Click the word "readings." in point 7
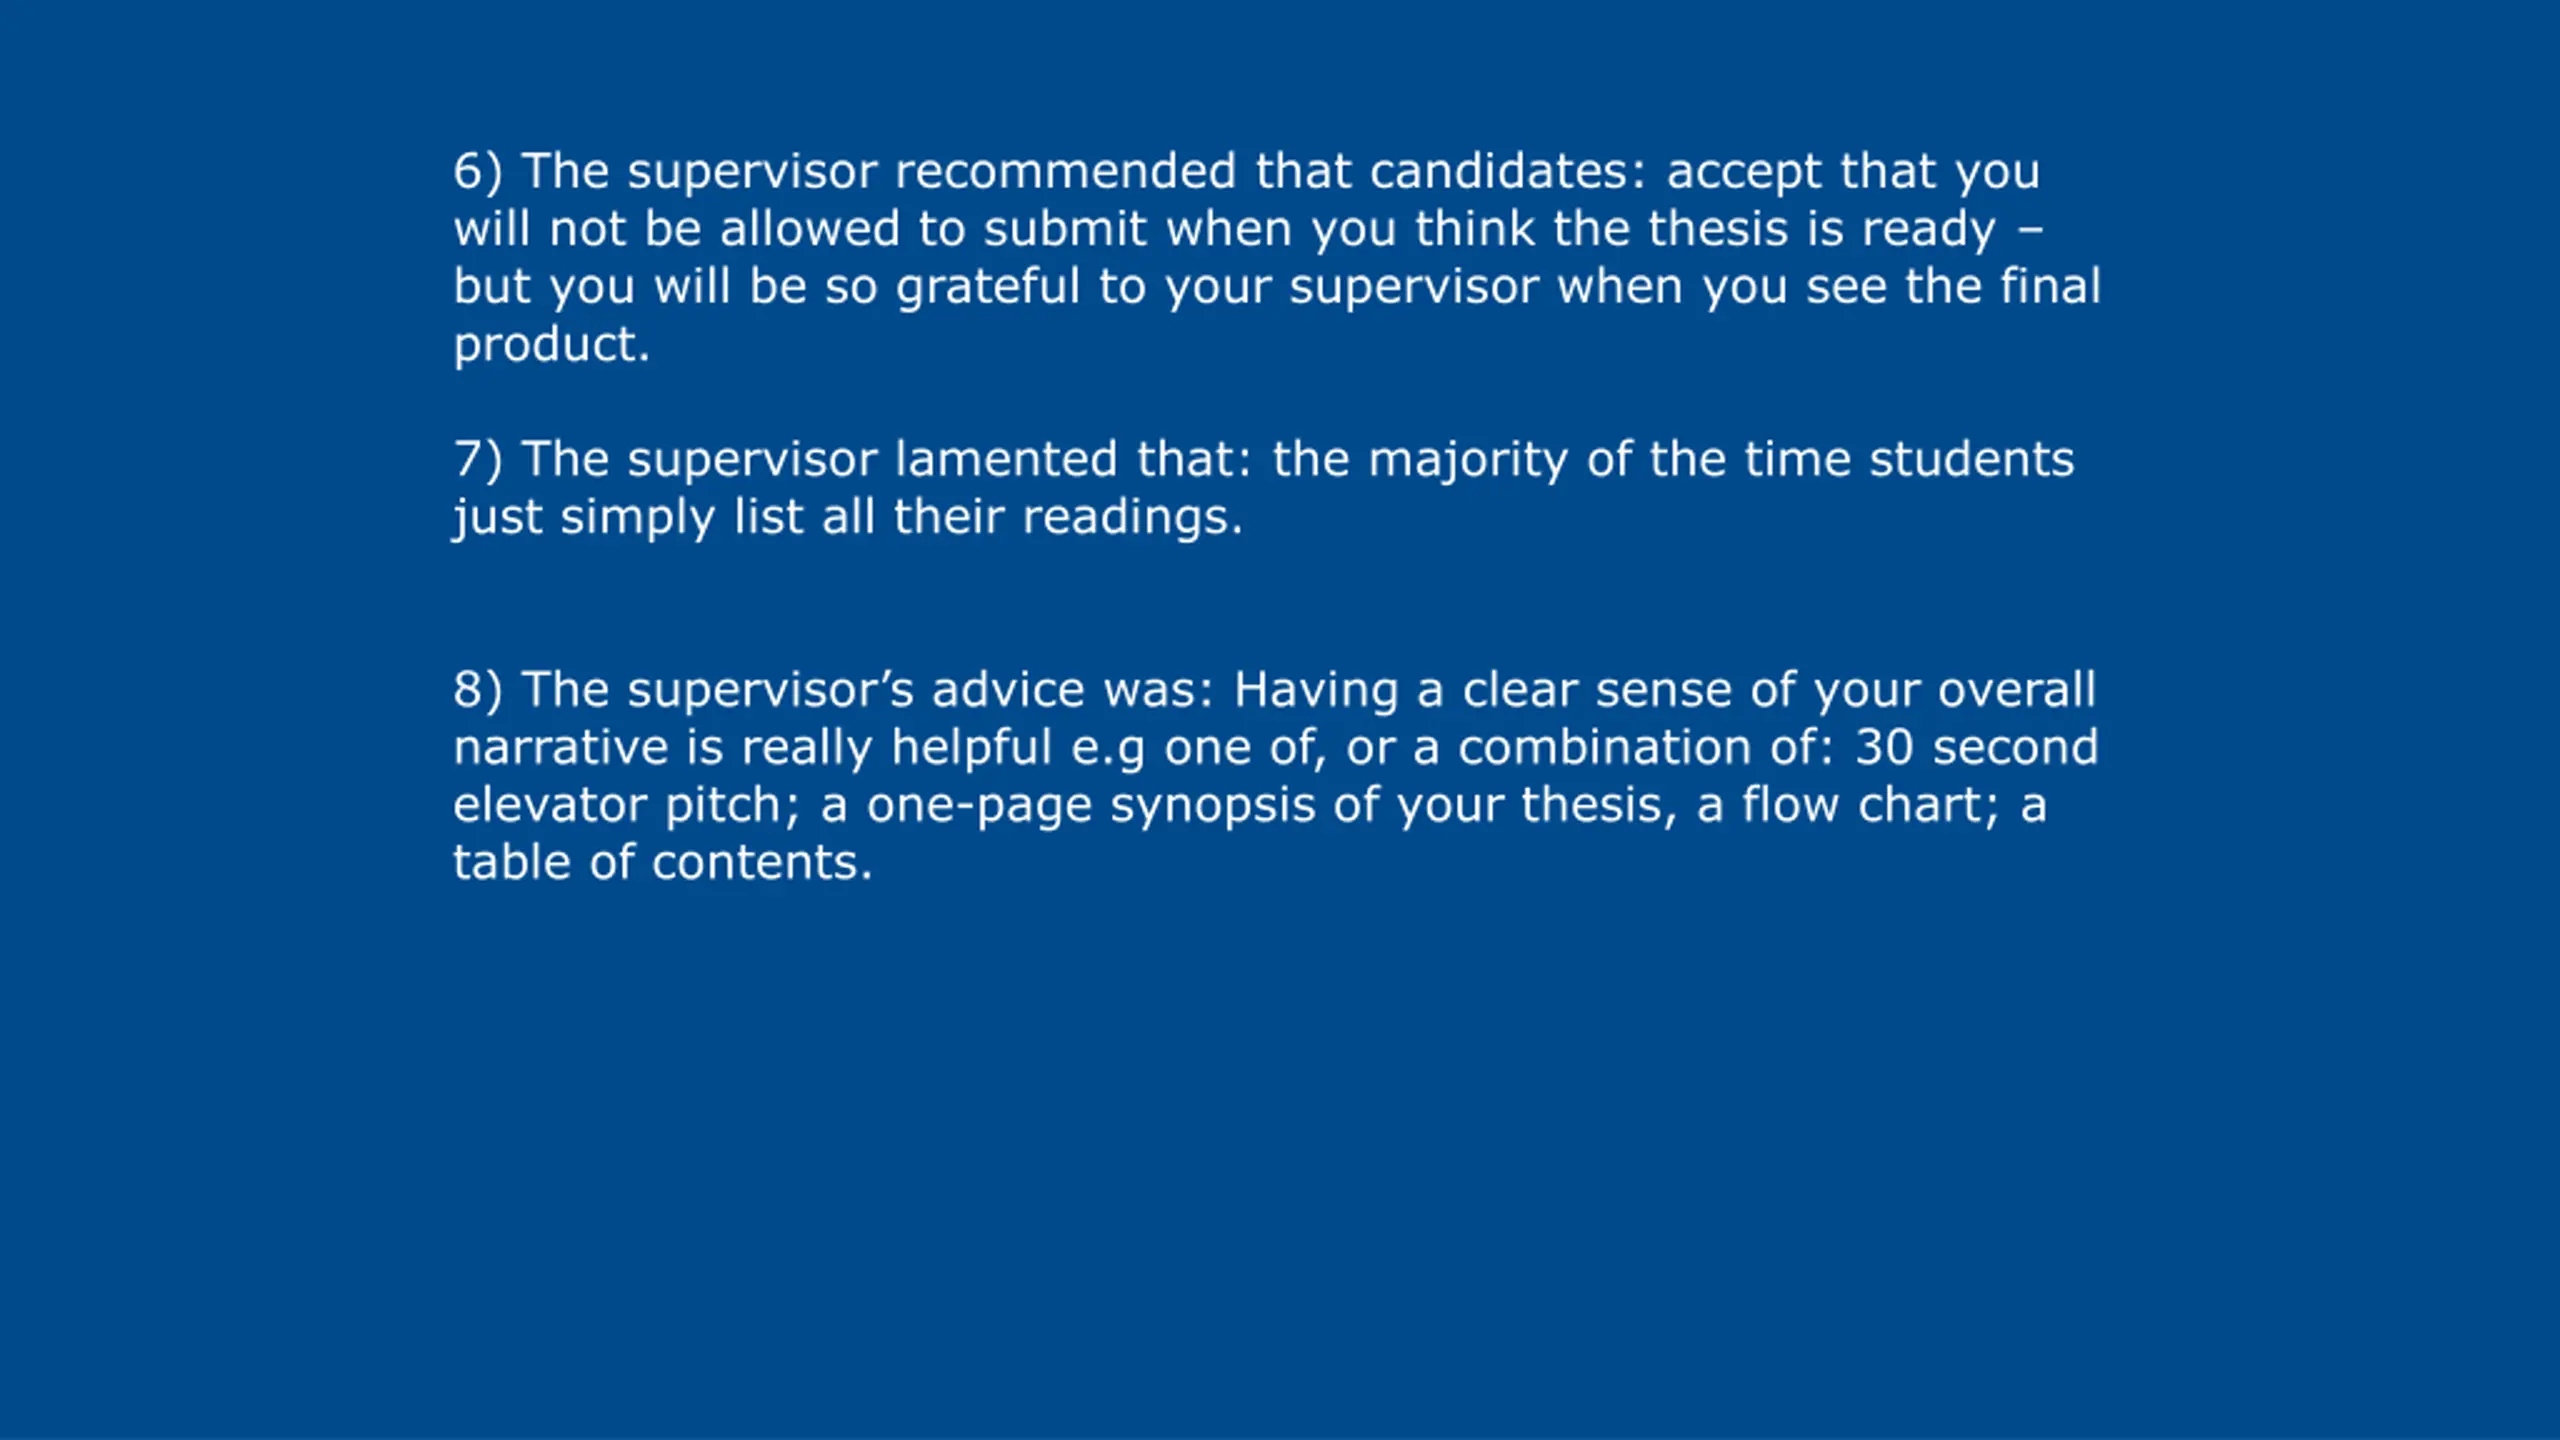 coord(1132,519)
